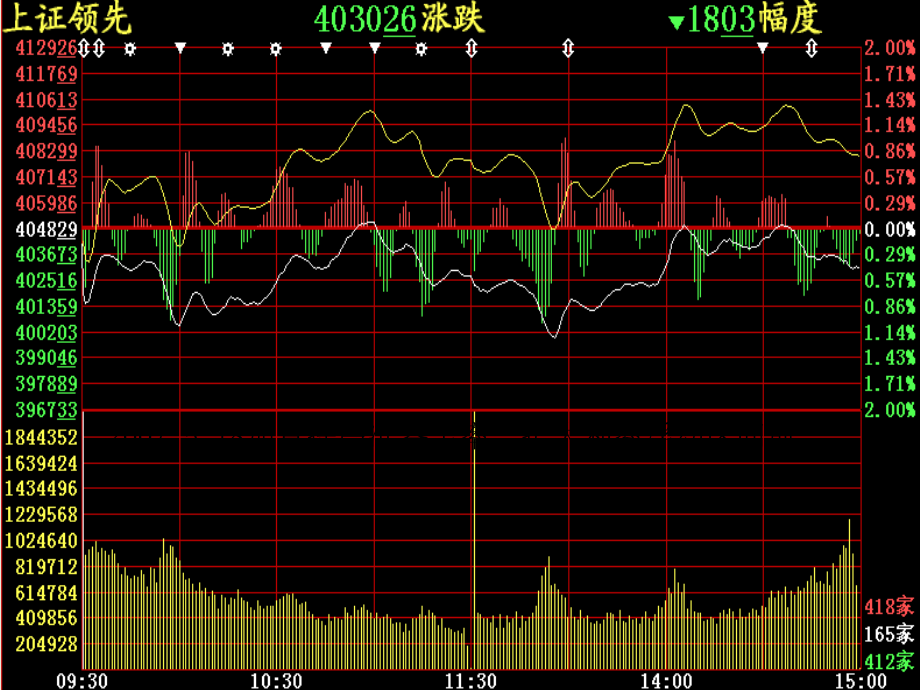Click the 1844352 volume axis label
Viewport: 920px width, 690px height.
41,437
